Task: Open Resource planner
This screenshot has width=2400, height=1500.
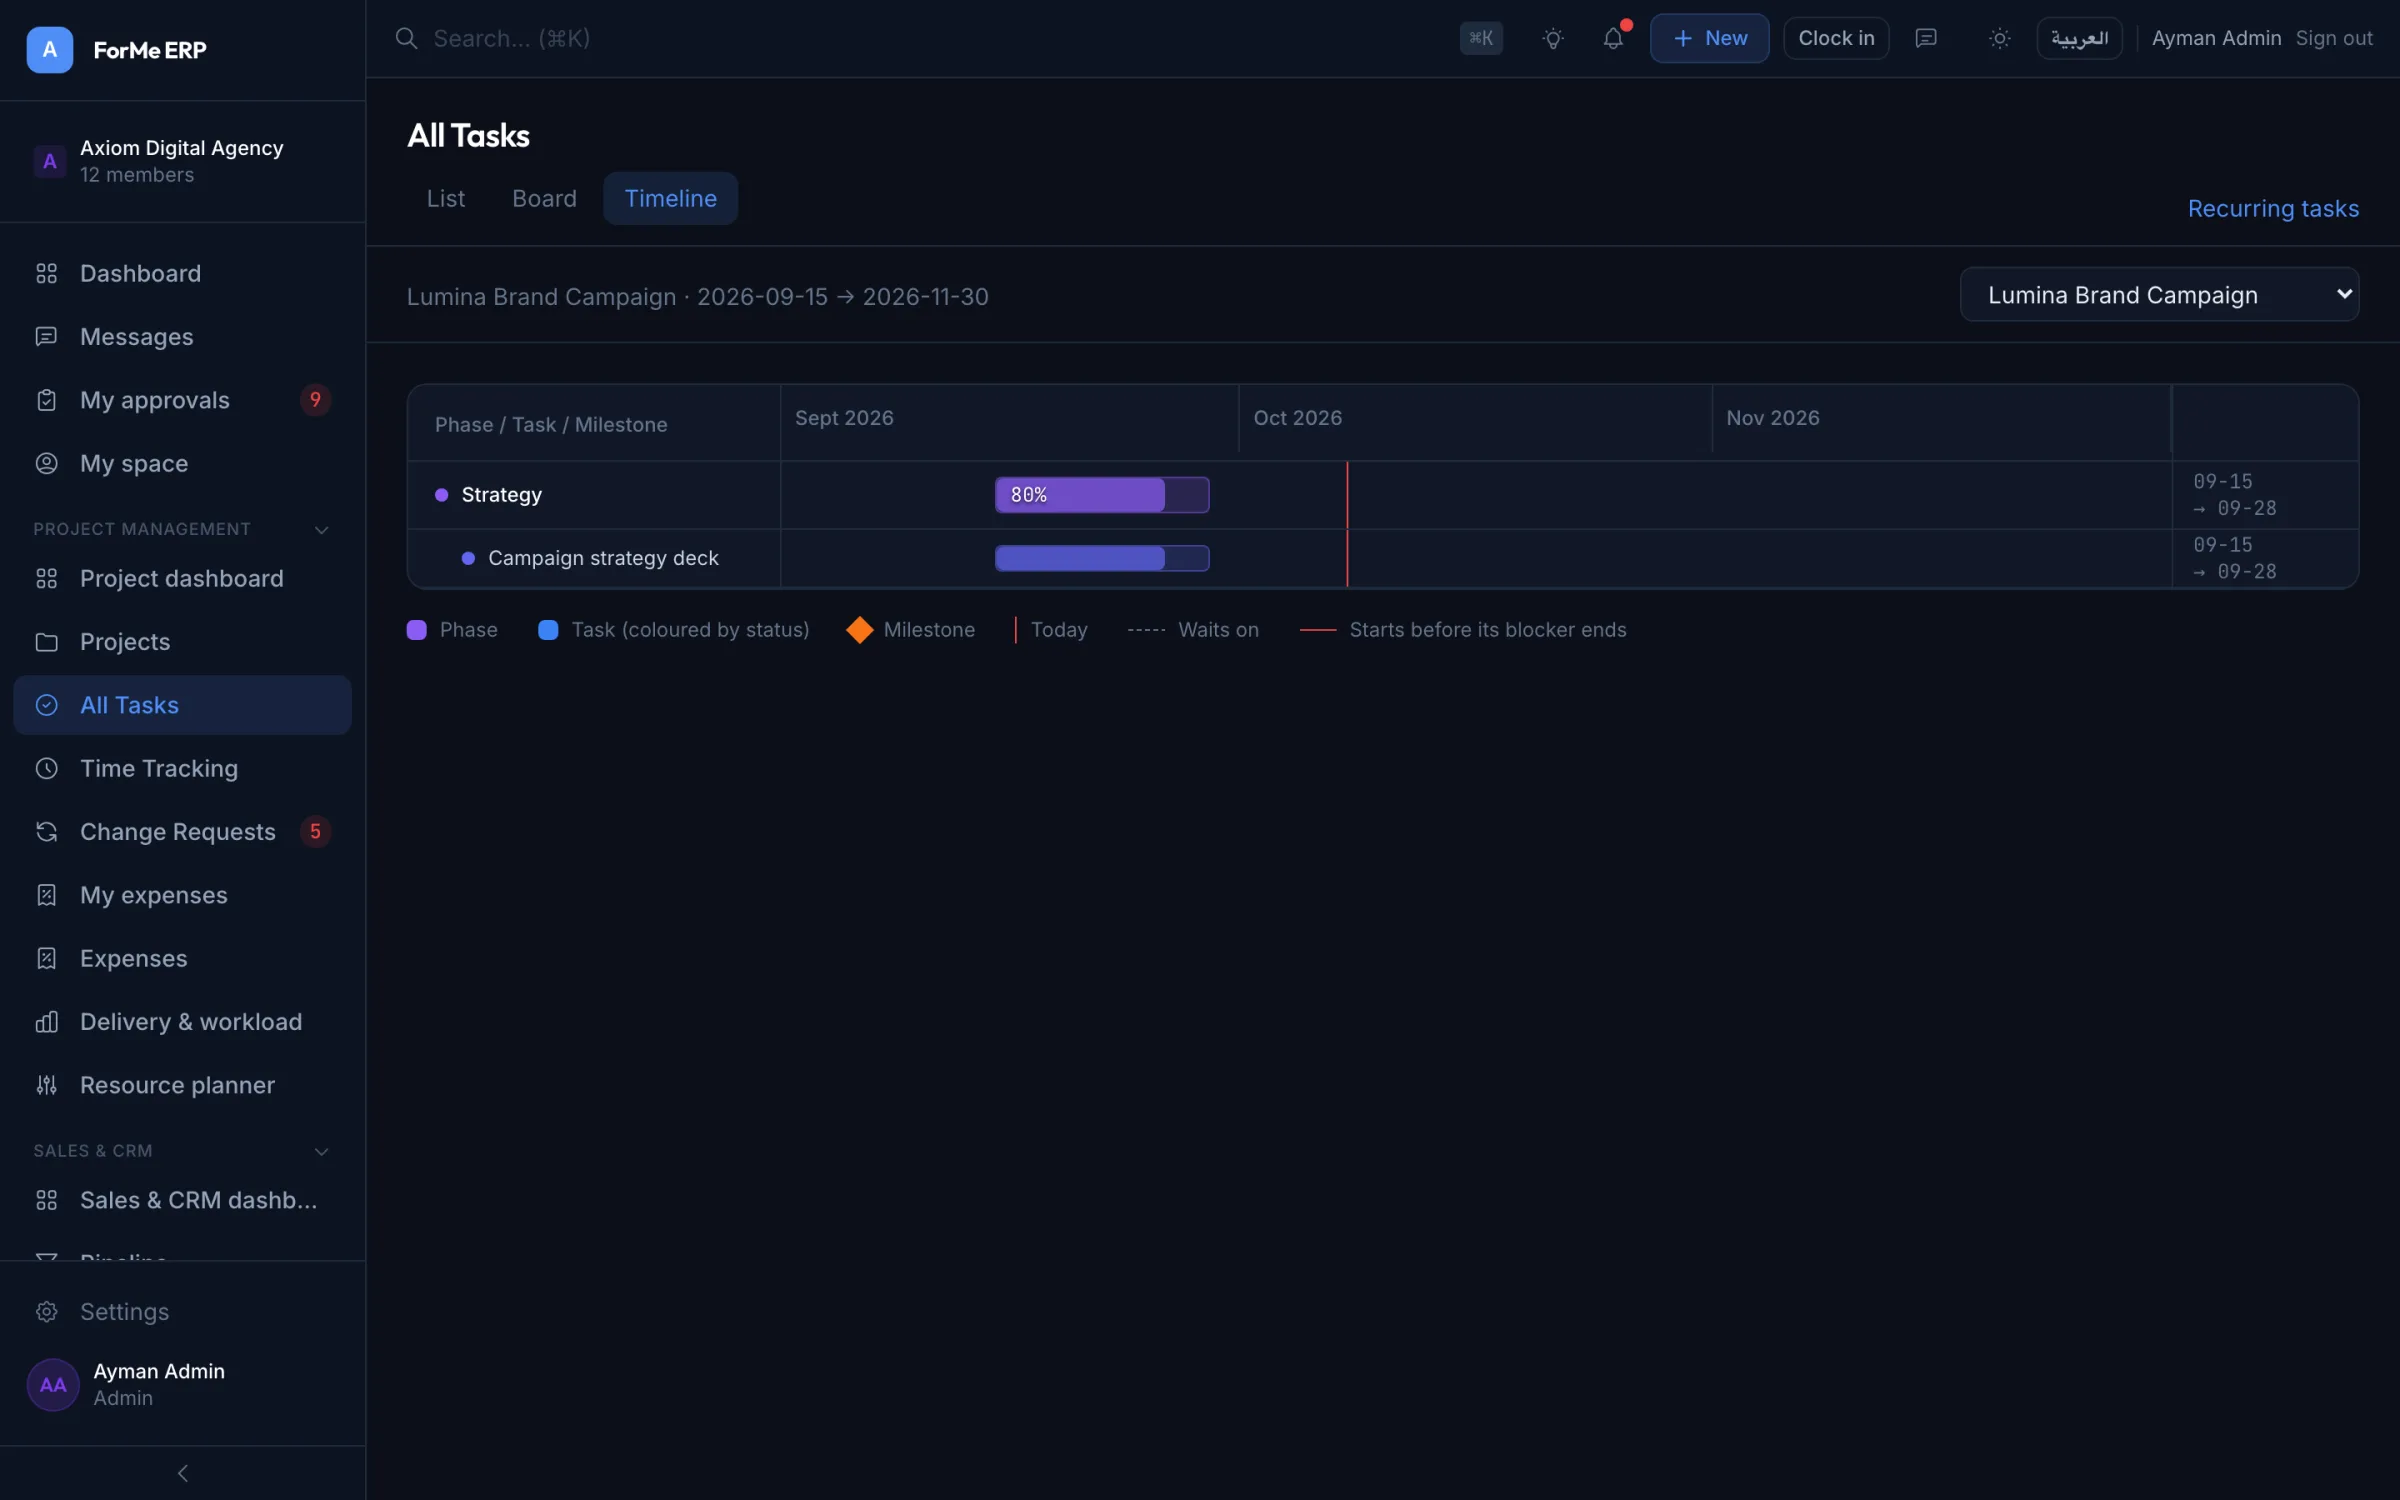Action: pos(182,1084)
